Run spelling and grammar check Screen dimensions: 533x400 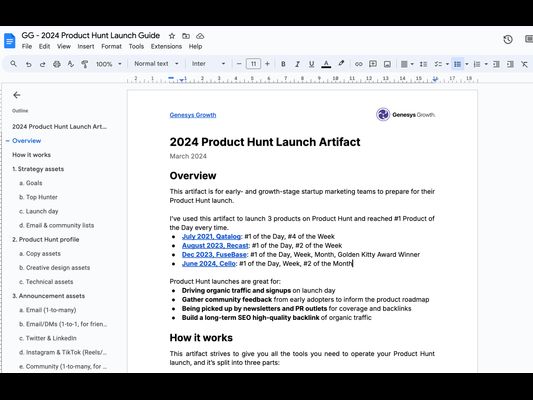coord(71,64)
